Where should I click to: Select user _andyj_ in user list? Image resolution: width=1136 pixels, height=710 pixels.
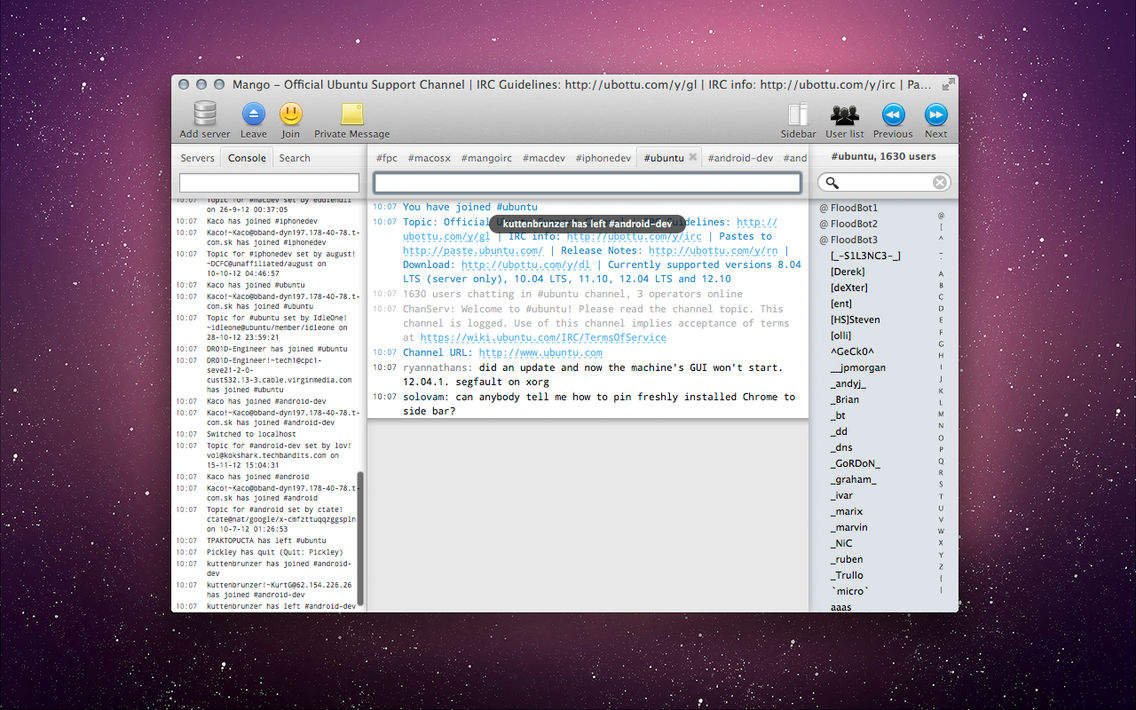coord(848,383)
